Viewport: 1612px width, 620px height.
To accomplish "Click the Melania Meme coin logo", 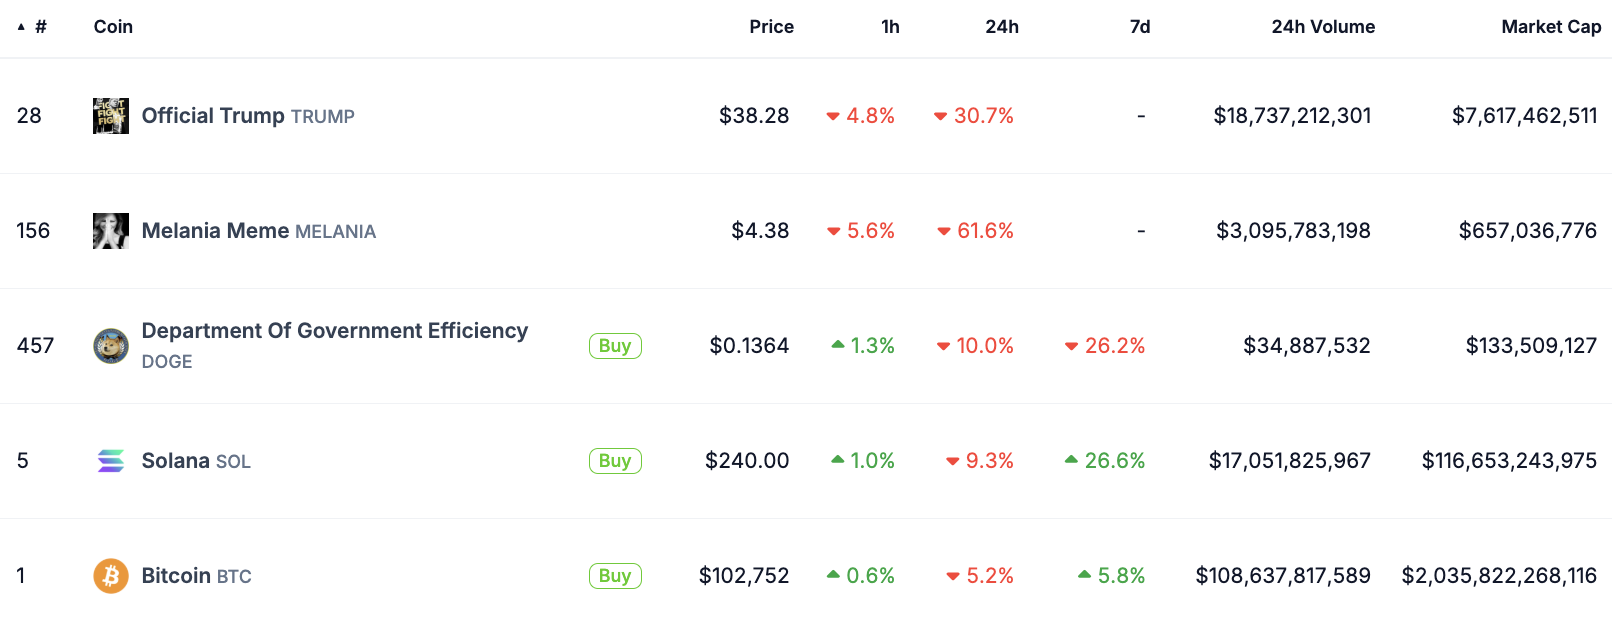I will (x=111, y=230).
